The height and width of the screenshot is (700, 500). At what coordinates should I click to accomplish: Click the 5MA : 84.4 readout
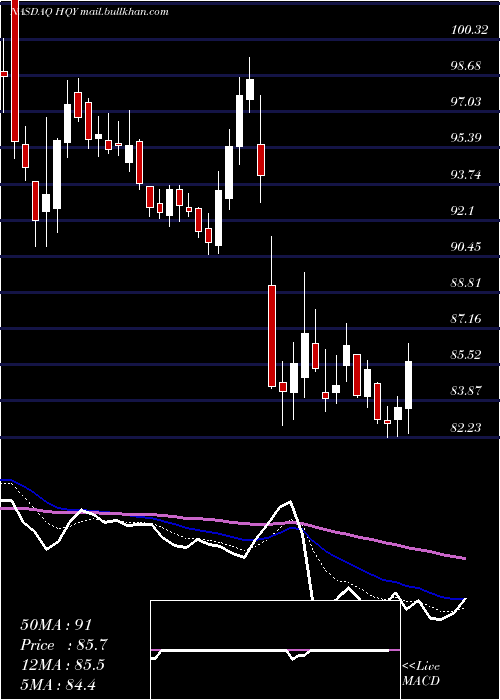coord(58,684)
